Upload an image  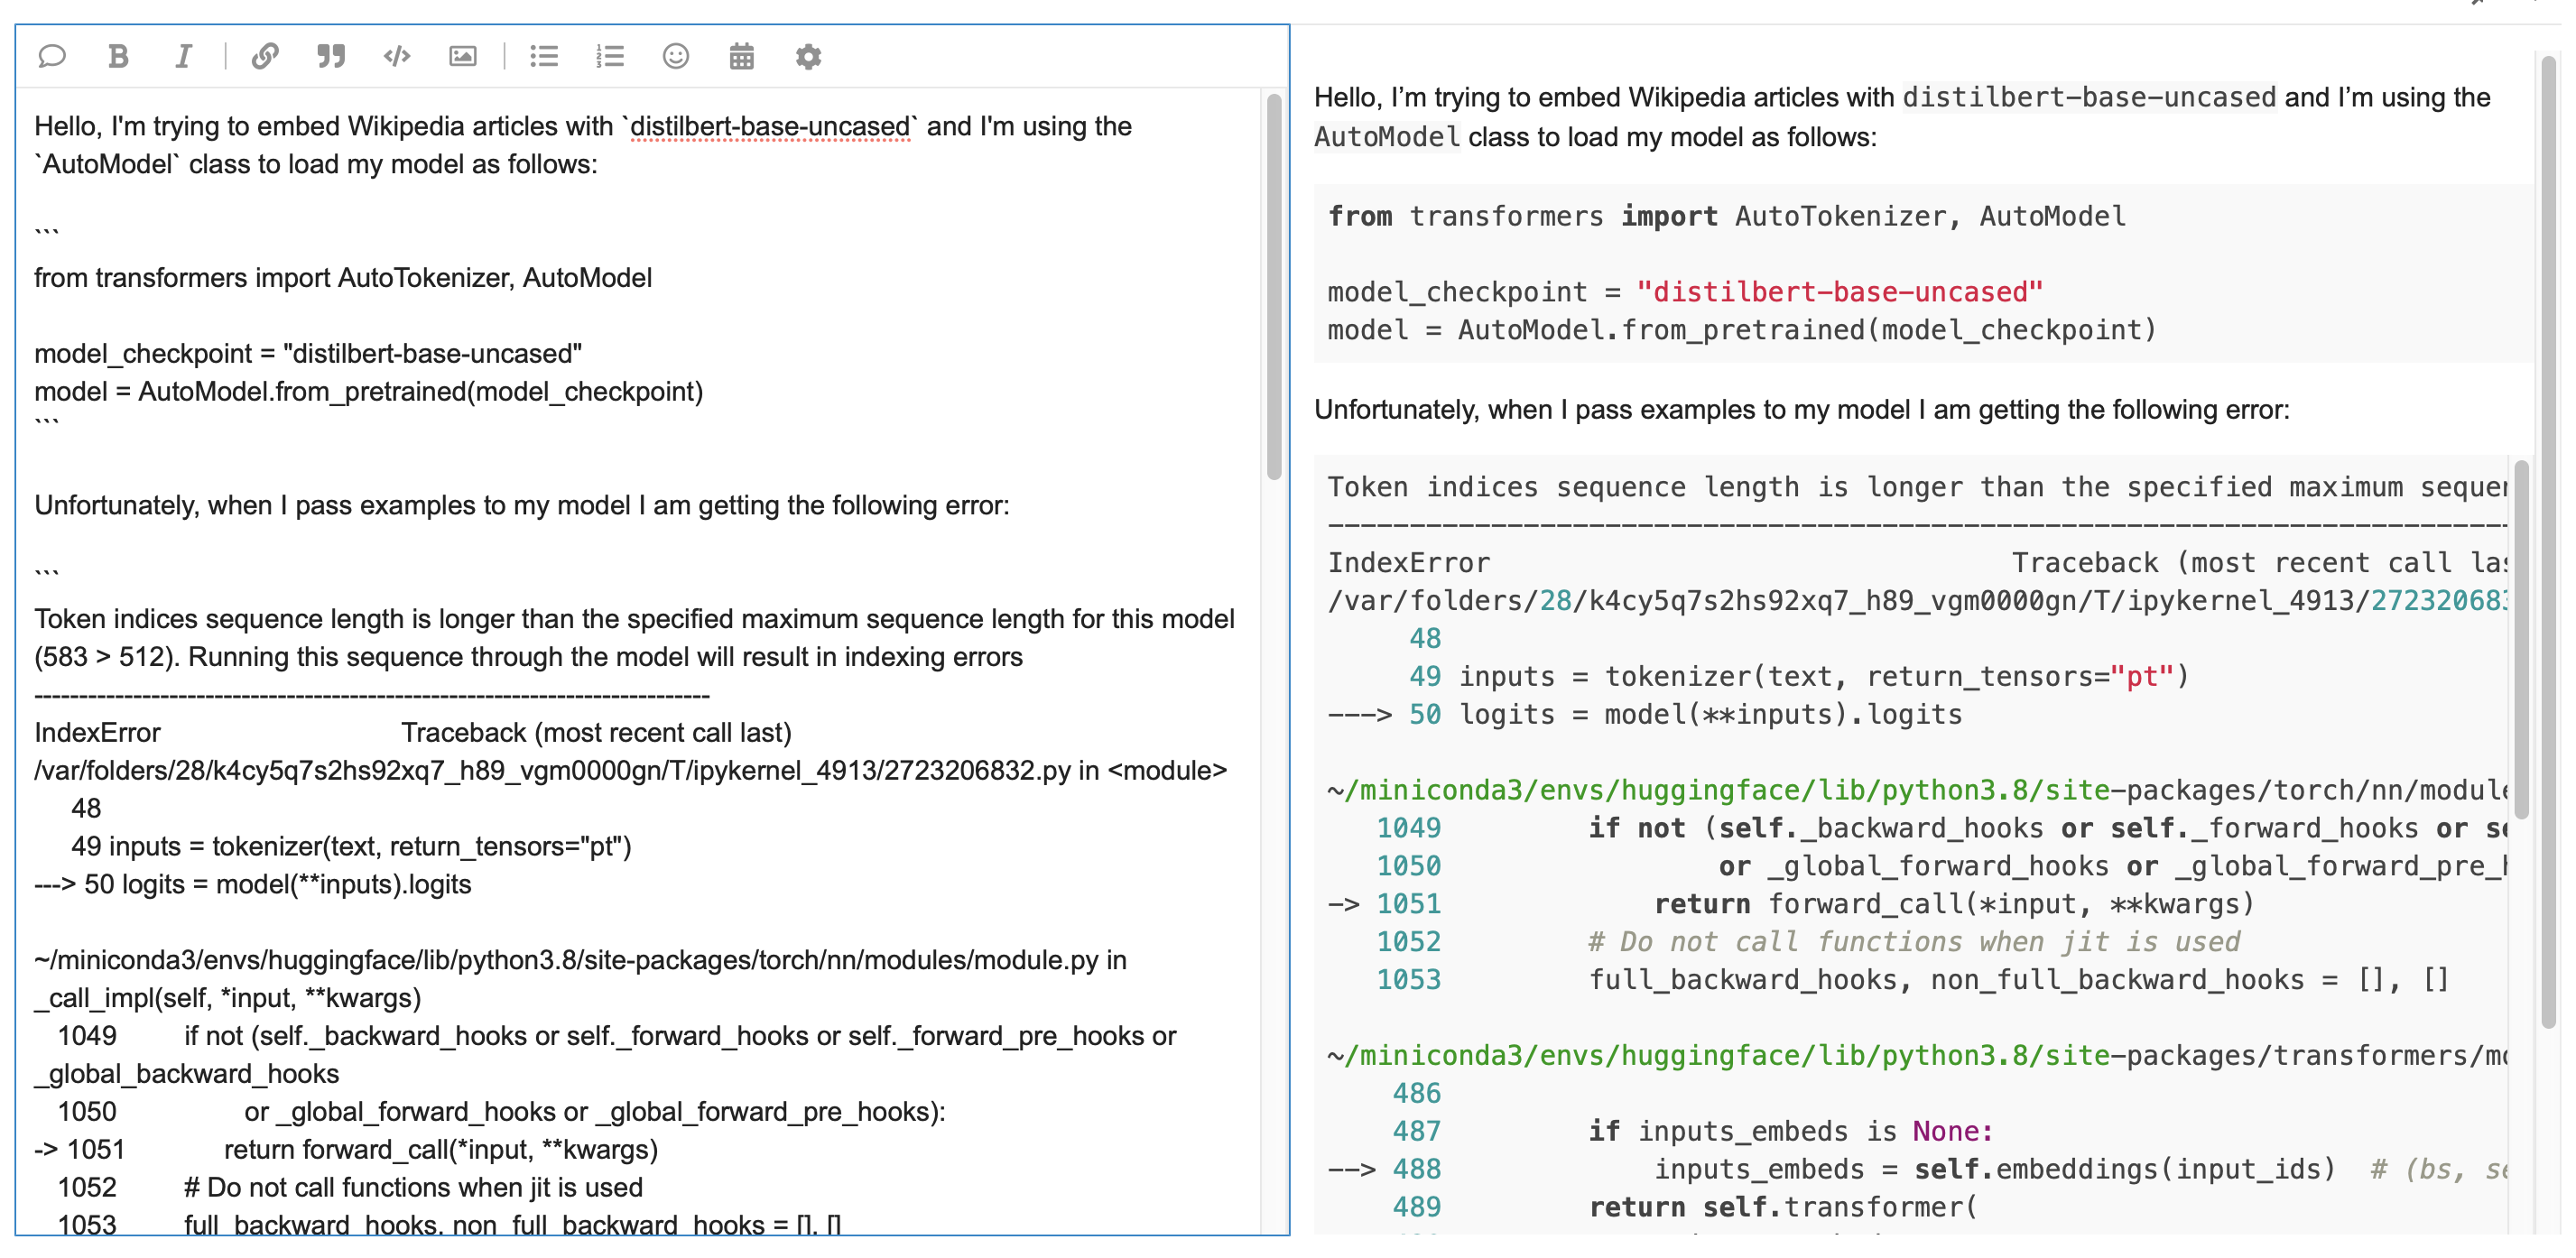[x=462, y=56]
